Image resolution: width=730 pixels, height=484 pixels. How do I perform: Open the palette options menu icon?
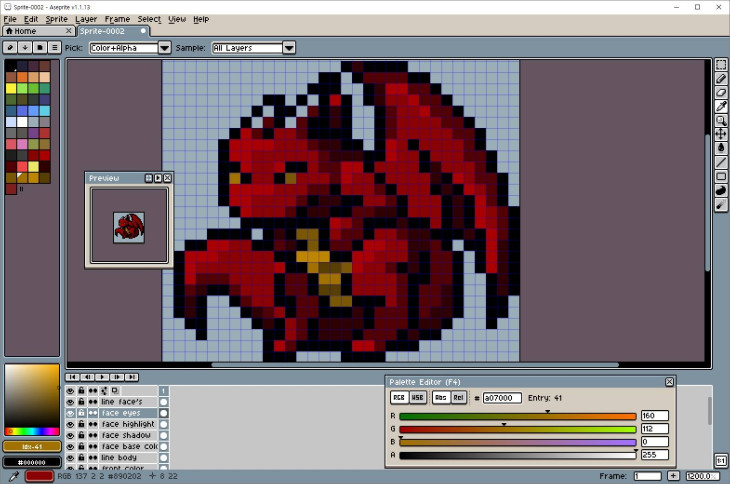coord(54,47)
